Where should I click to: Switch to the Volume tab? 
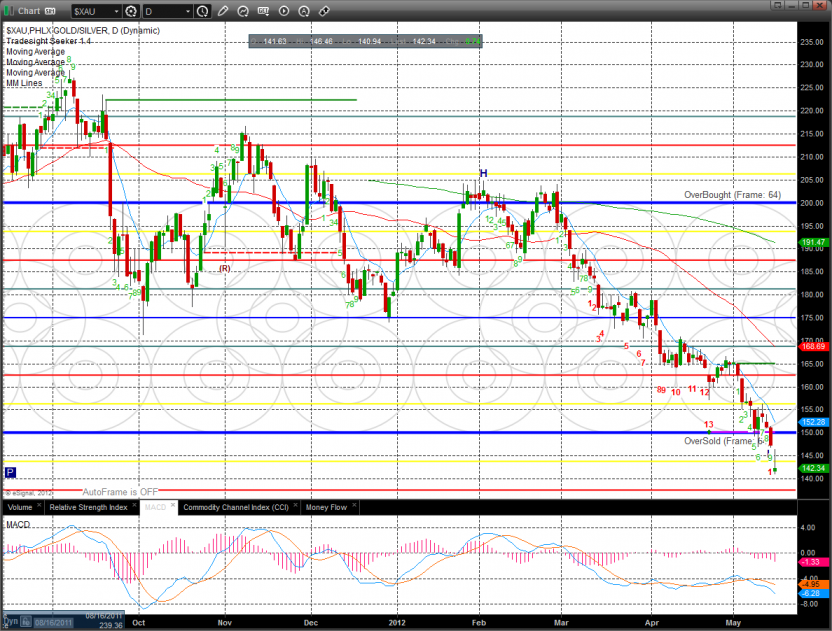click(x=20, y=508)
